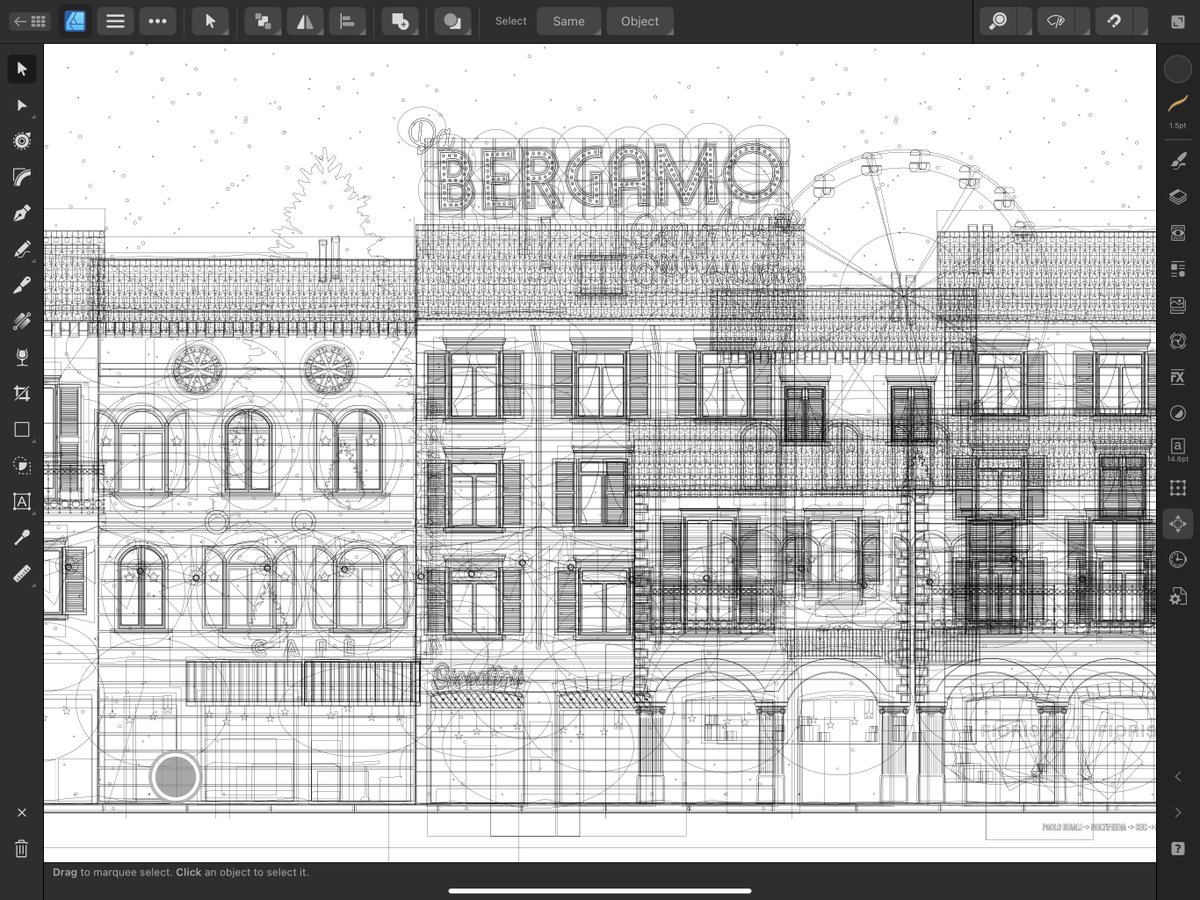Open the flip options flyout
This screenshot has height=900, width=1200.
305,21
